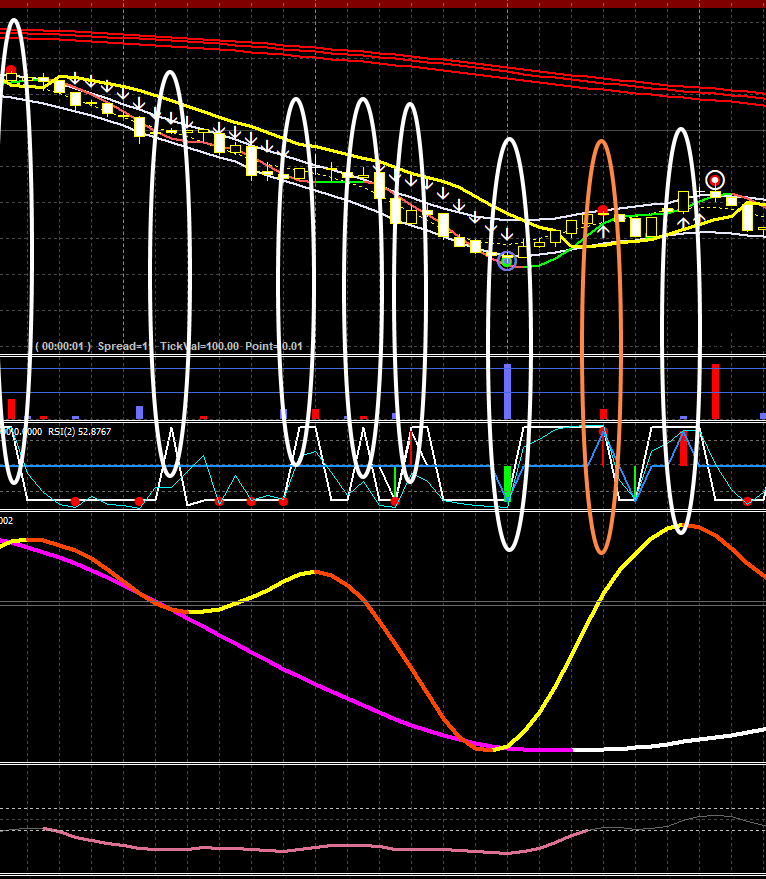Select the thick red bar in the RSI panel
Image resolution: width=766 pixels, height=879 pixels.
point(684,448)
